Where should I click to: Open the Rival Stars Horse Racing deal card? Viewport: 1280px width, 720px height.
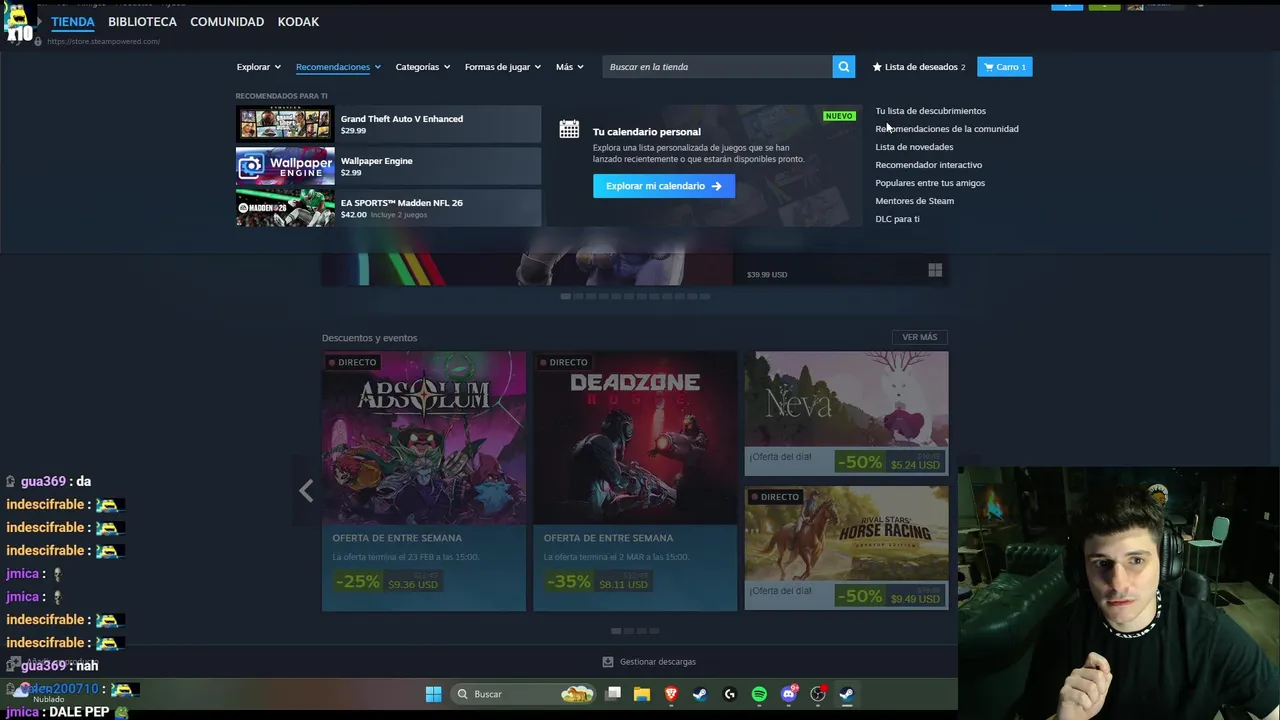[846, 548]
